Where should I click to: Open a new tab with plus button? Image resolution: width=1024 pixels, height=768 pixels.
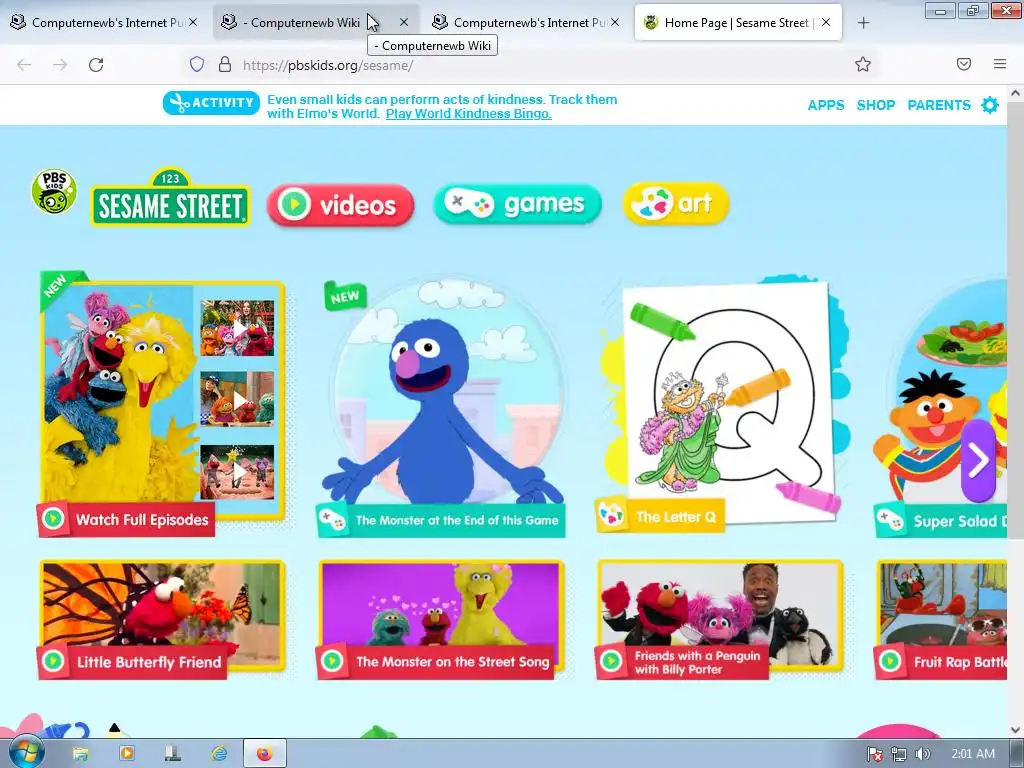tap(863, 23)
